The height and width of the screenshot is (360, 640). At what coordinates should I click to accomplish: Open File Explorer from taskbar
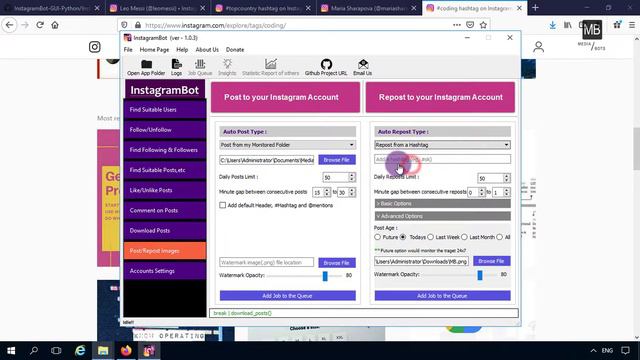(103, 351)
